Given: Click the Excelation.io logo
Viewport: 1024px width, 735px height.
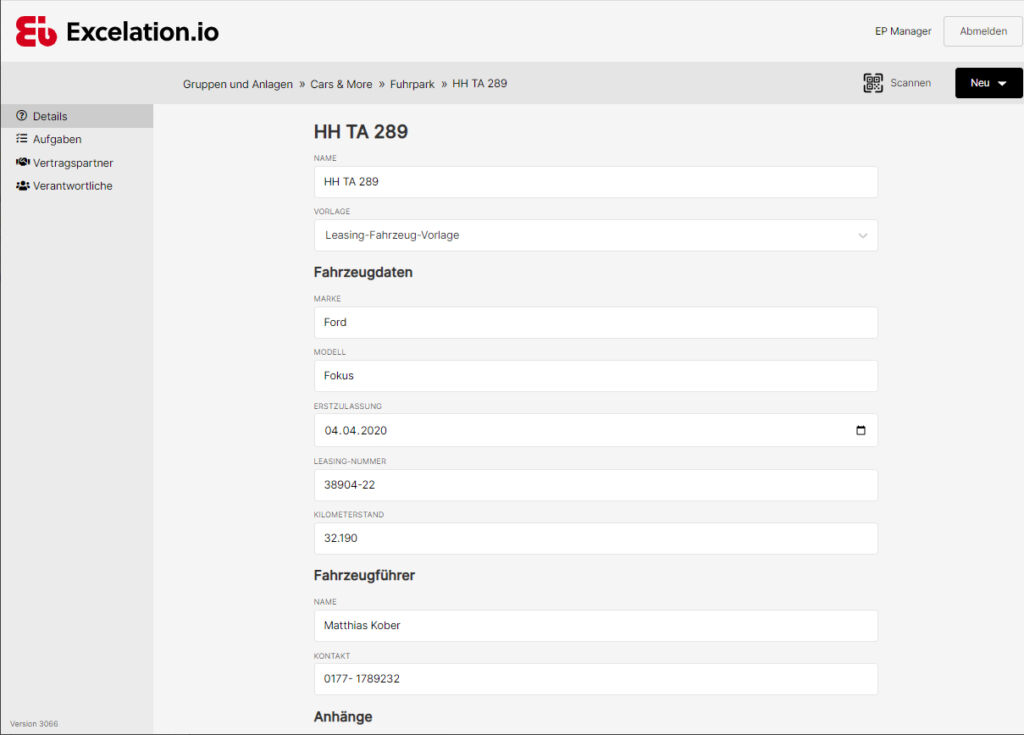Looking at the screenshot, I should pos(140,31).
